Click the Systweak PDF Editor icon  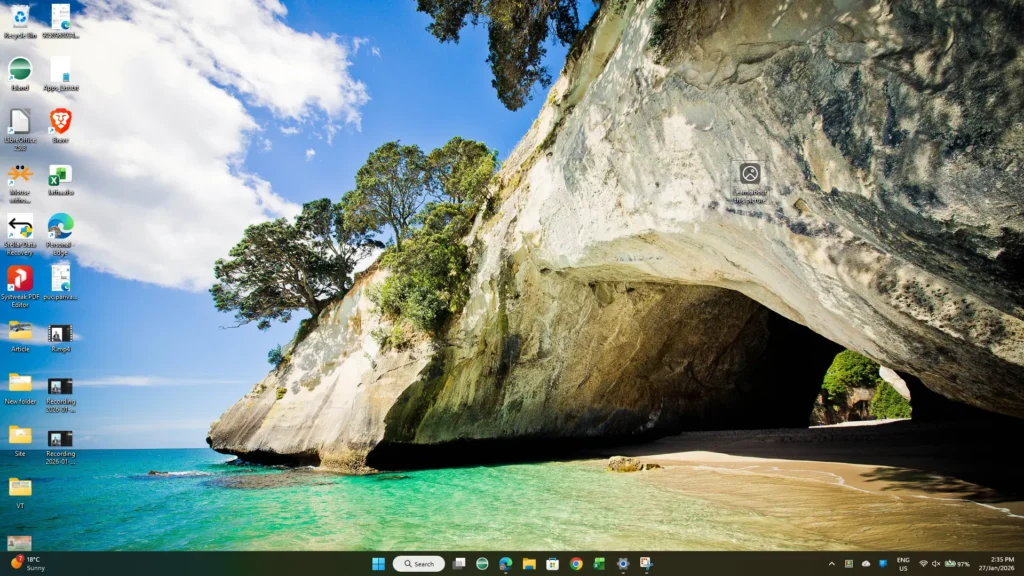coord(20,279)
